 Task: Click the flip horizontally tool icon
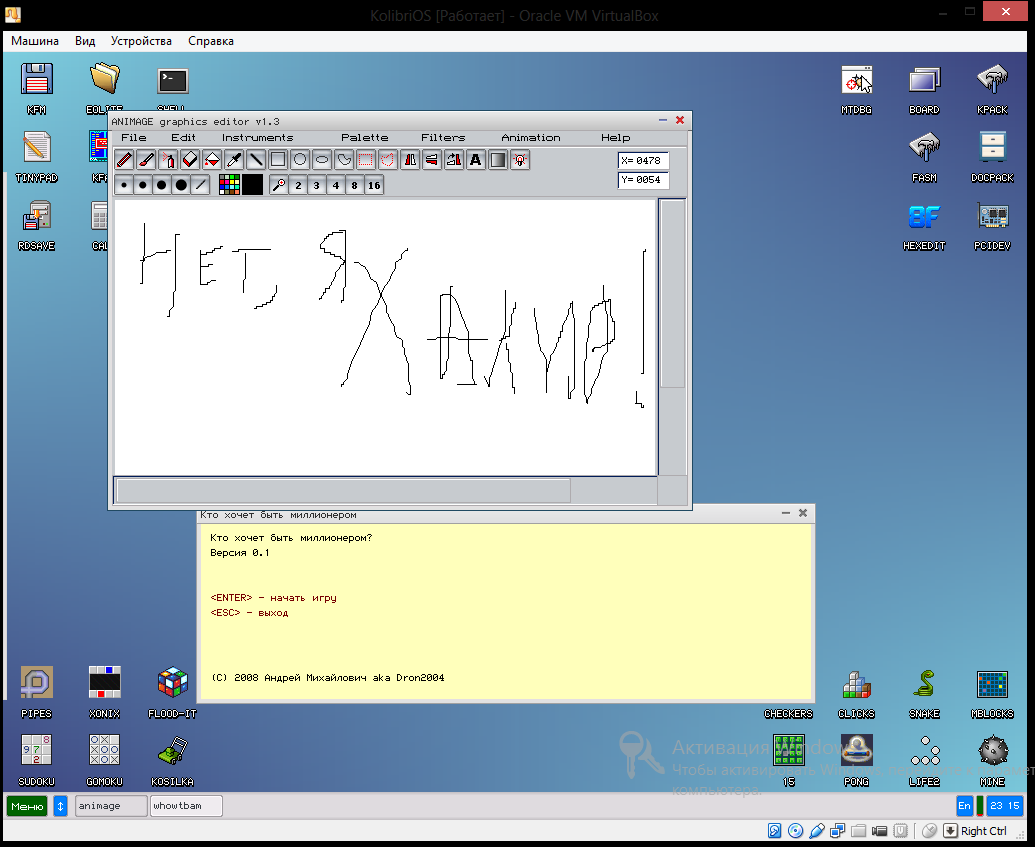pyautogui.click(x=410, y=160)
